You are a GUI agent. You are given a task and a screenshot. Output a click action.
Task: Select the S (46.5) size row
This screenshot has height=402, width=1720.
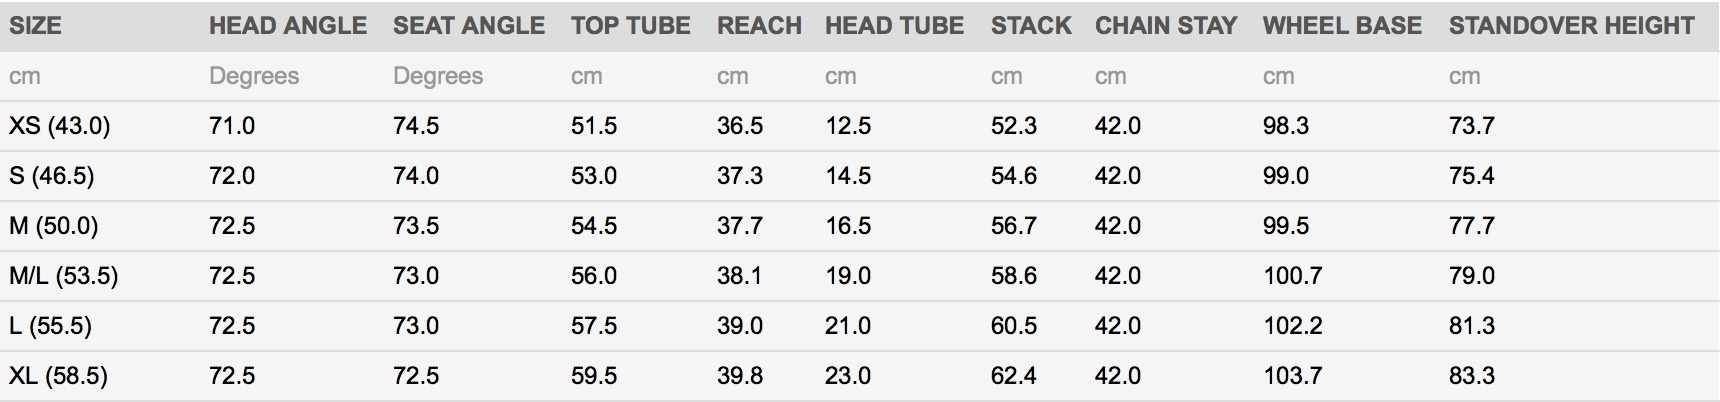coord(860,176)
